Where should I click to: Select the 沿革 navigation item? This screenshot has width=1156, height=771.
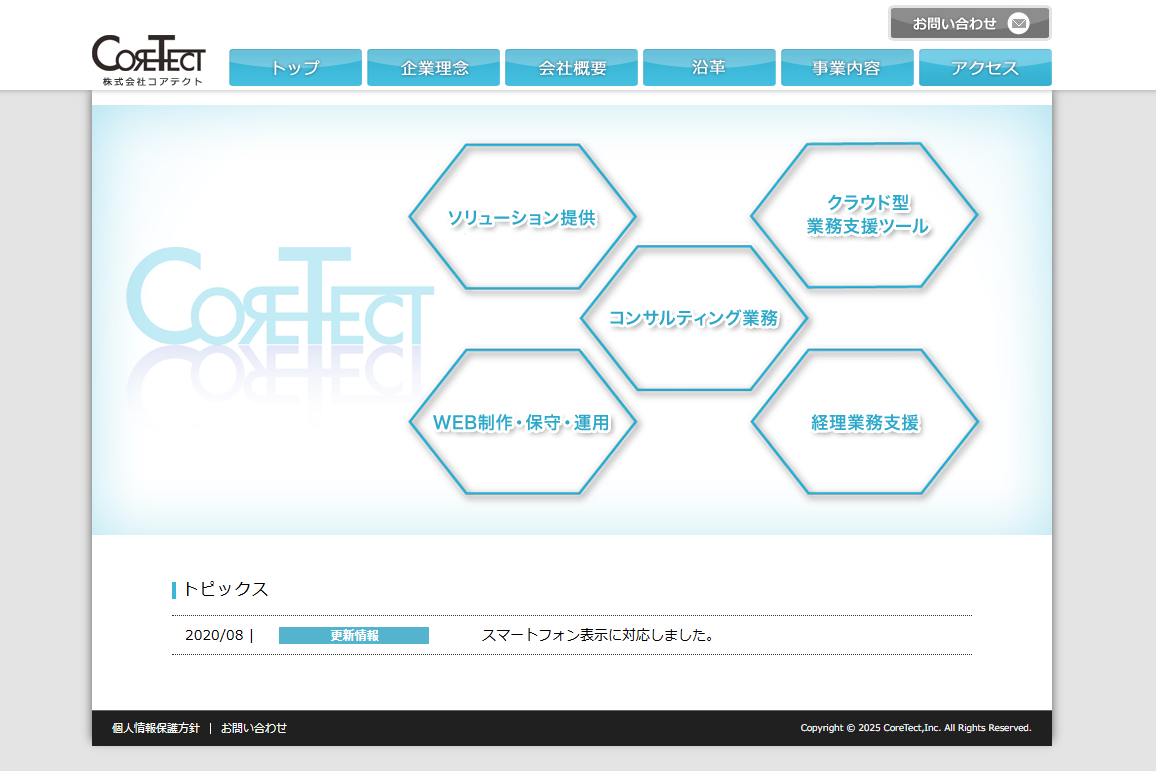709,67
